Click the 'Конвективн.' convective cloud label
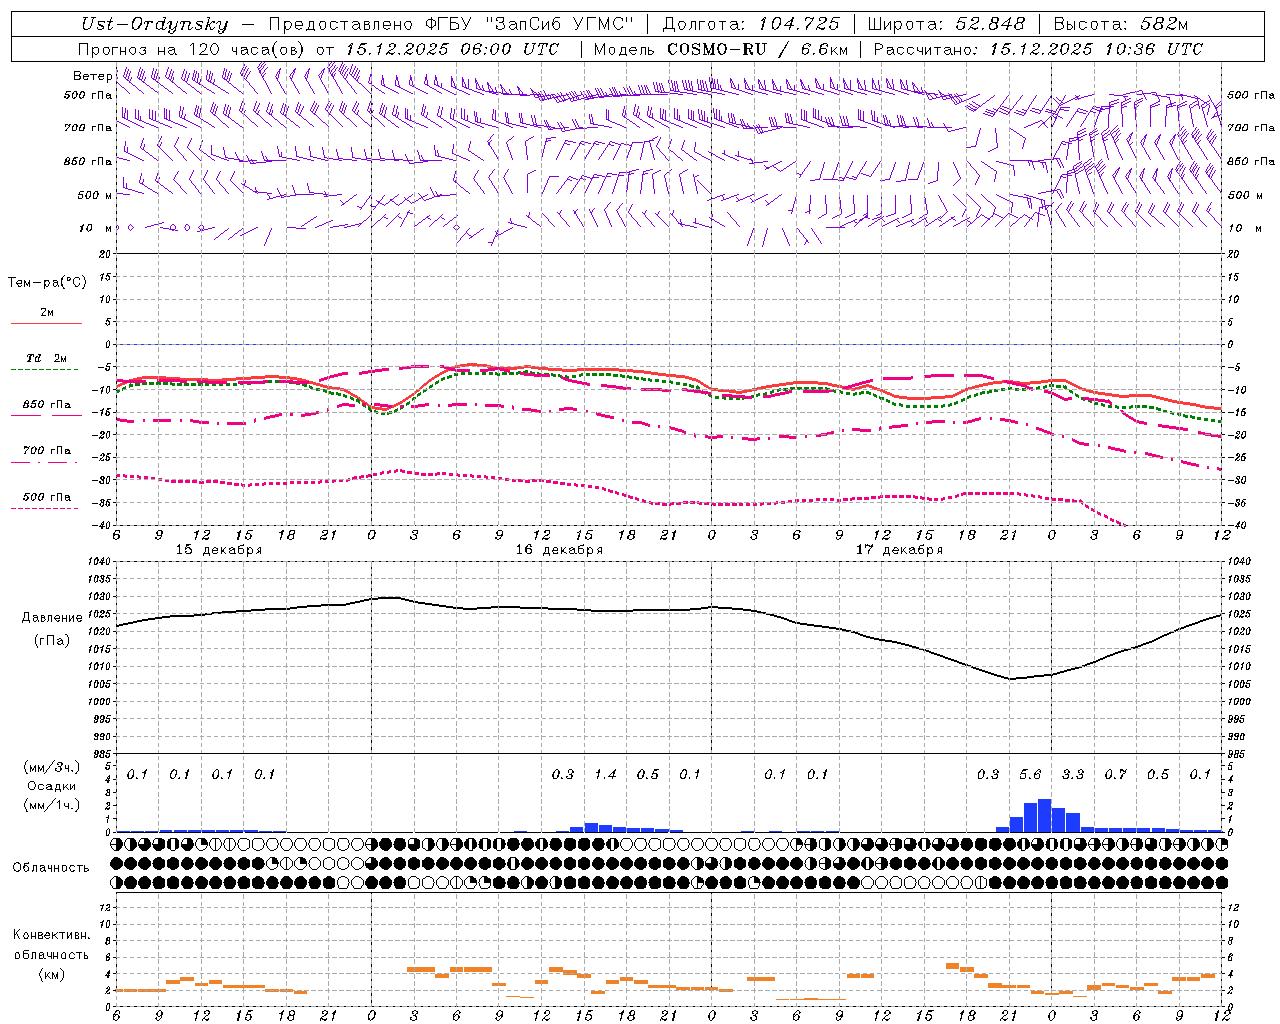The height and width of the screenshot is (1024, 1280). click(x=52, y=935)
